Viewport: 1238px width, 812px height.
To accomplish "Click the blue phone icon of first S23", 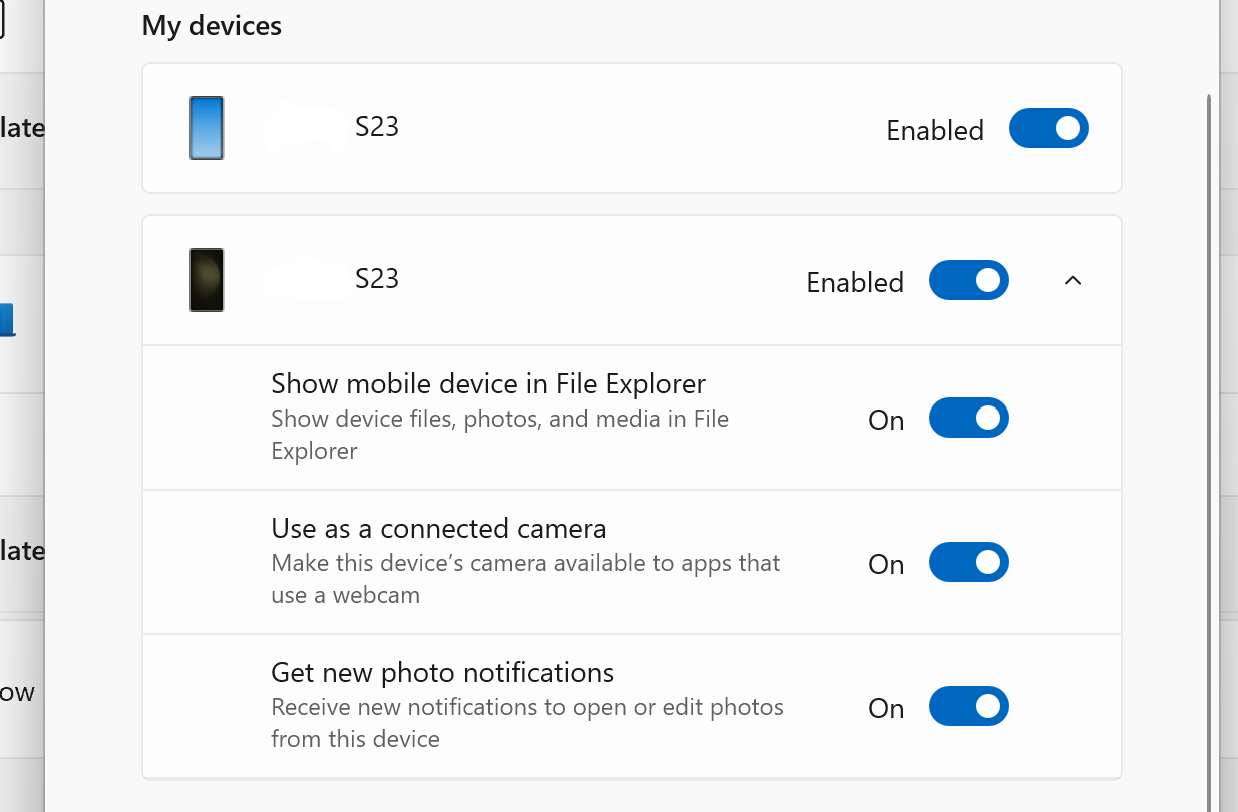I will point(206,128).
